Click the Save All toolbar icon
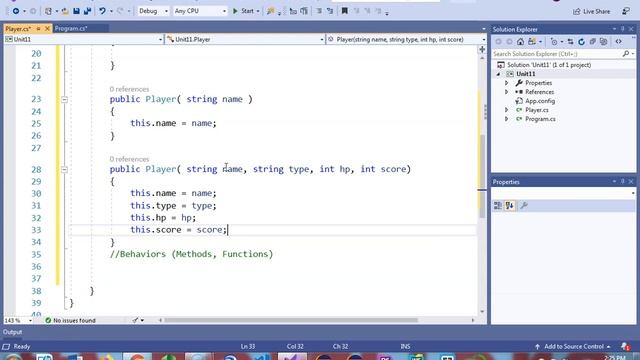640x360 pixels. coord(87,11)
